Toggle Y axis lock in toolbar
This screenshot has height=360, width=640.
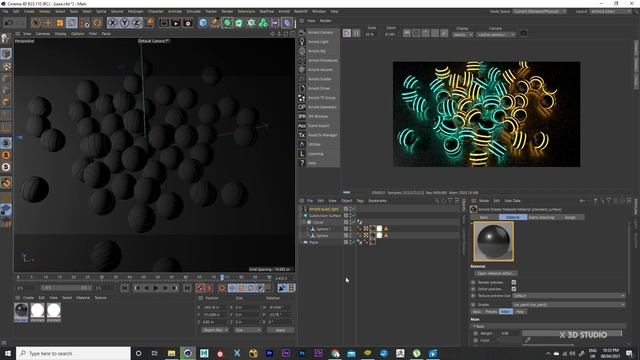tap(124, 23)
